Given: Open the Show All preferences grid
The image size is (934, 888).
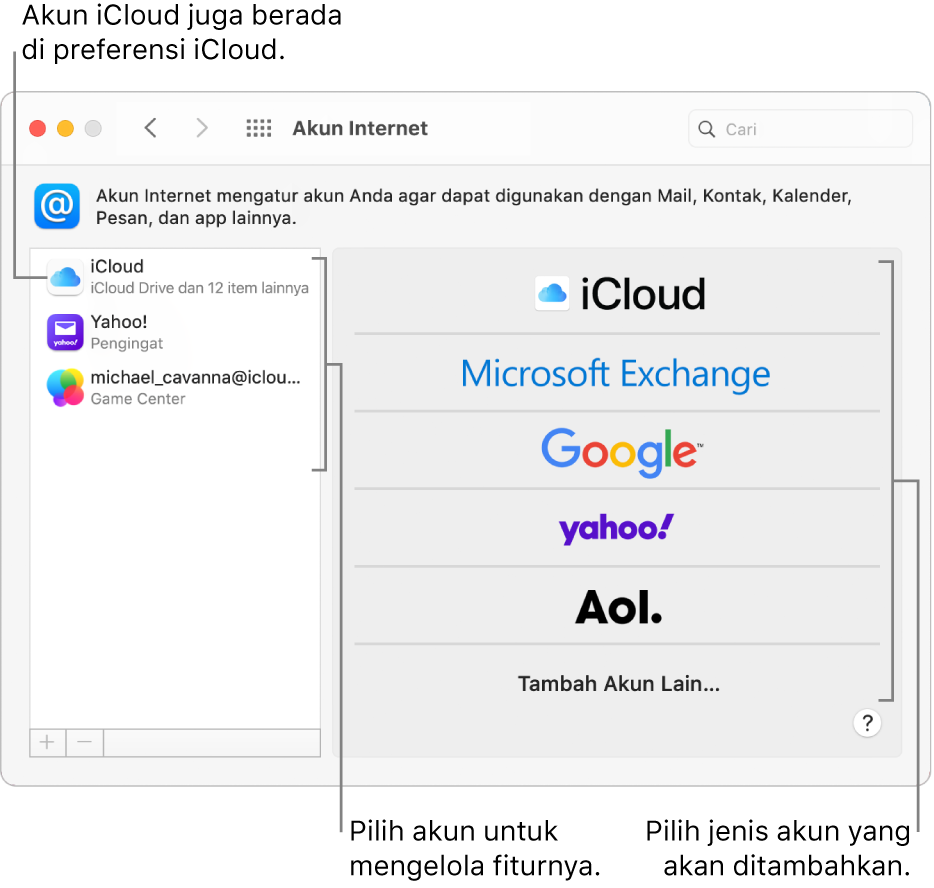Looking at the screenshot, I should click(258, 128).
